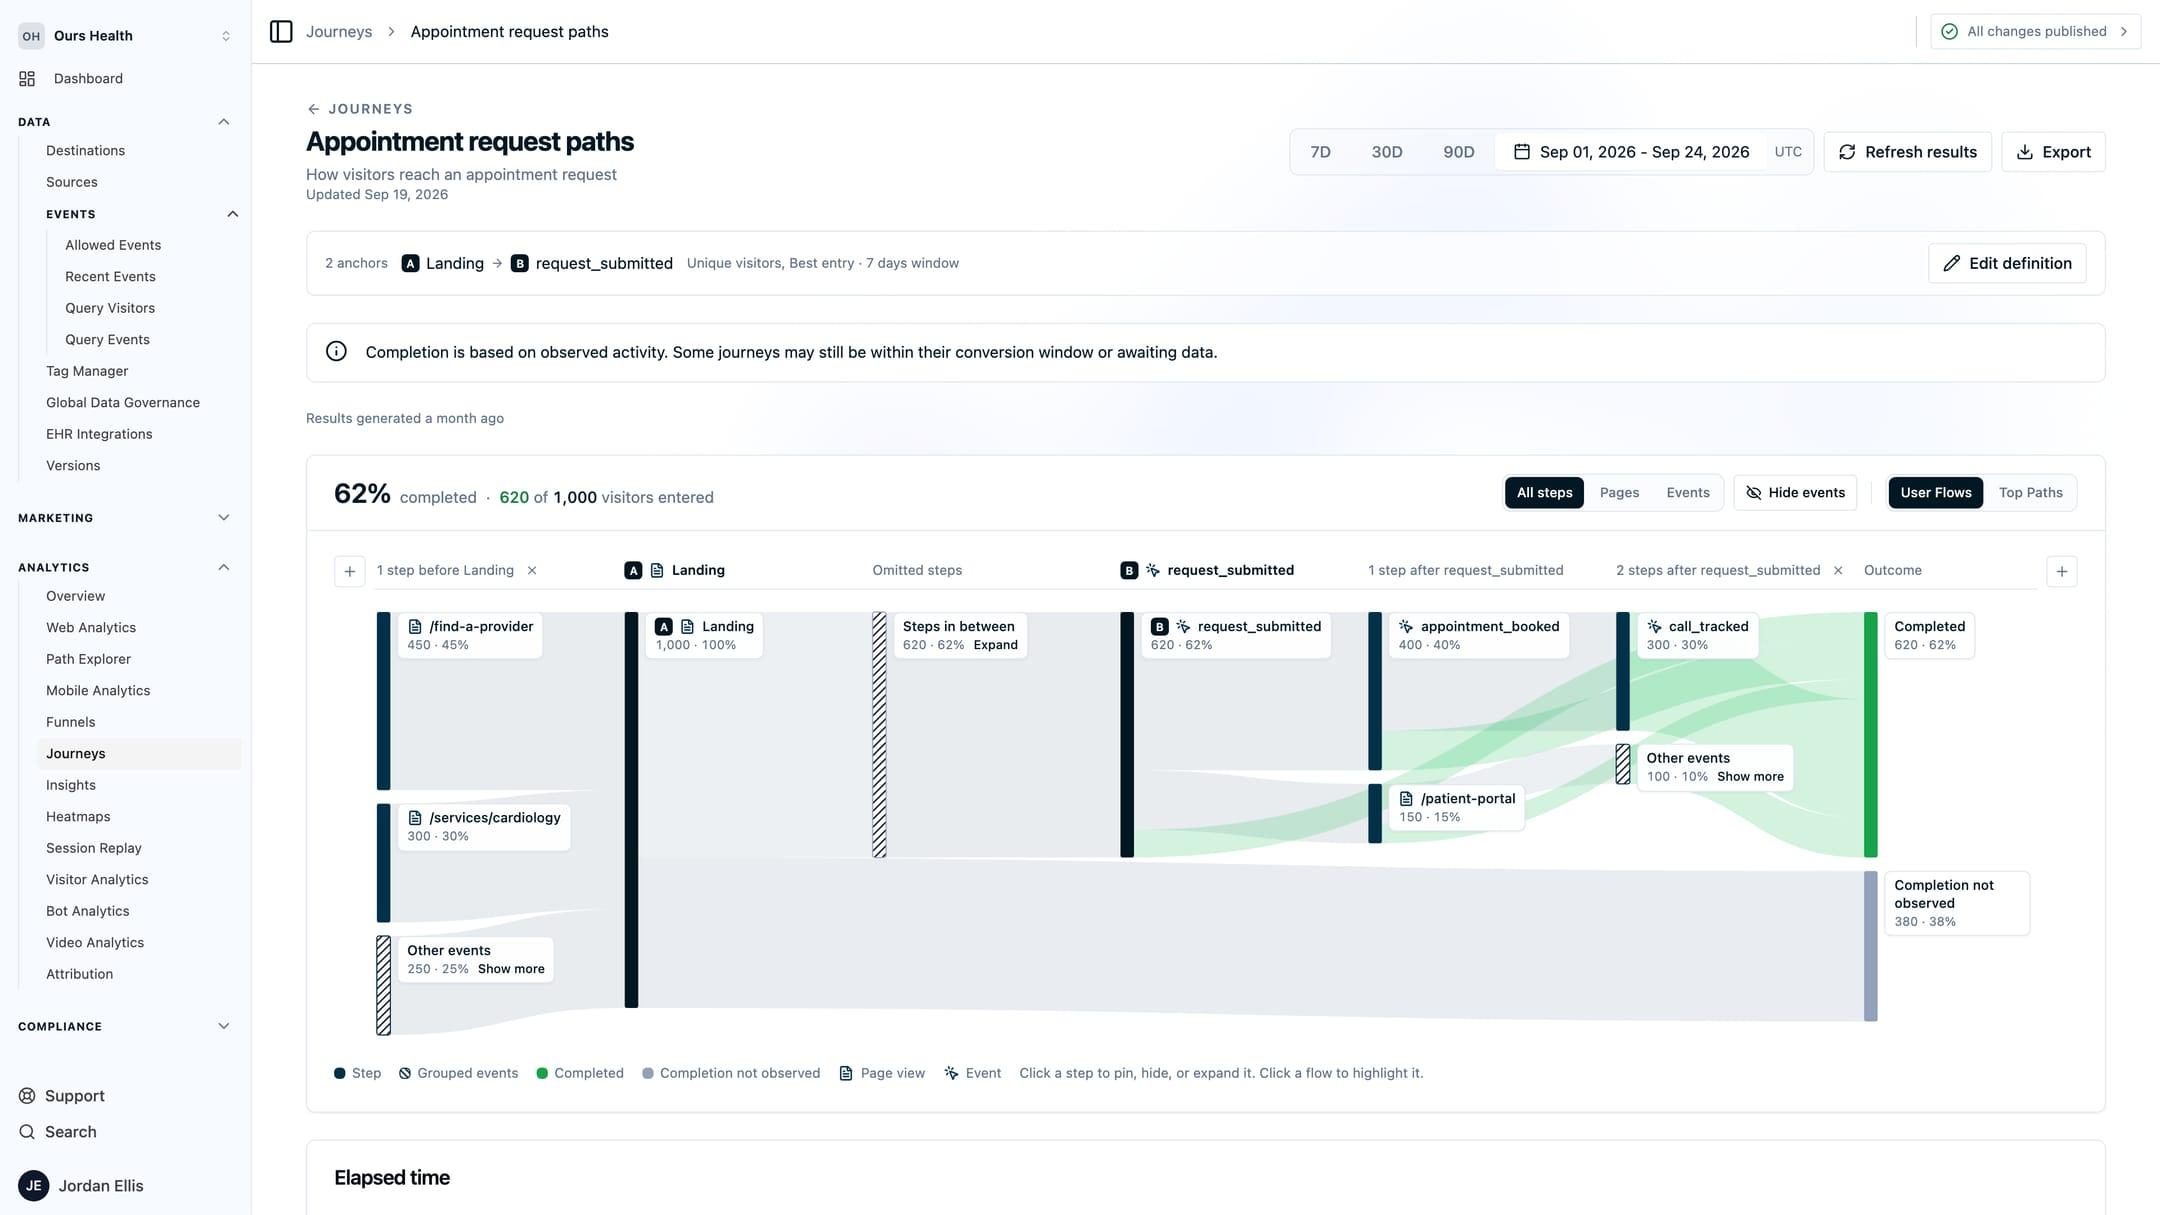Click 'Show more' on Other events 250 · 25%
Screen dimensions: 2160x1215
tap(511, 969)
